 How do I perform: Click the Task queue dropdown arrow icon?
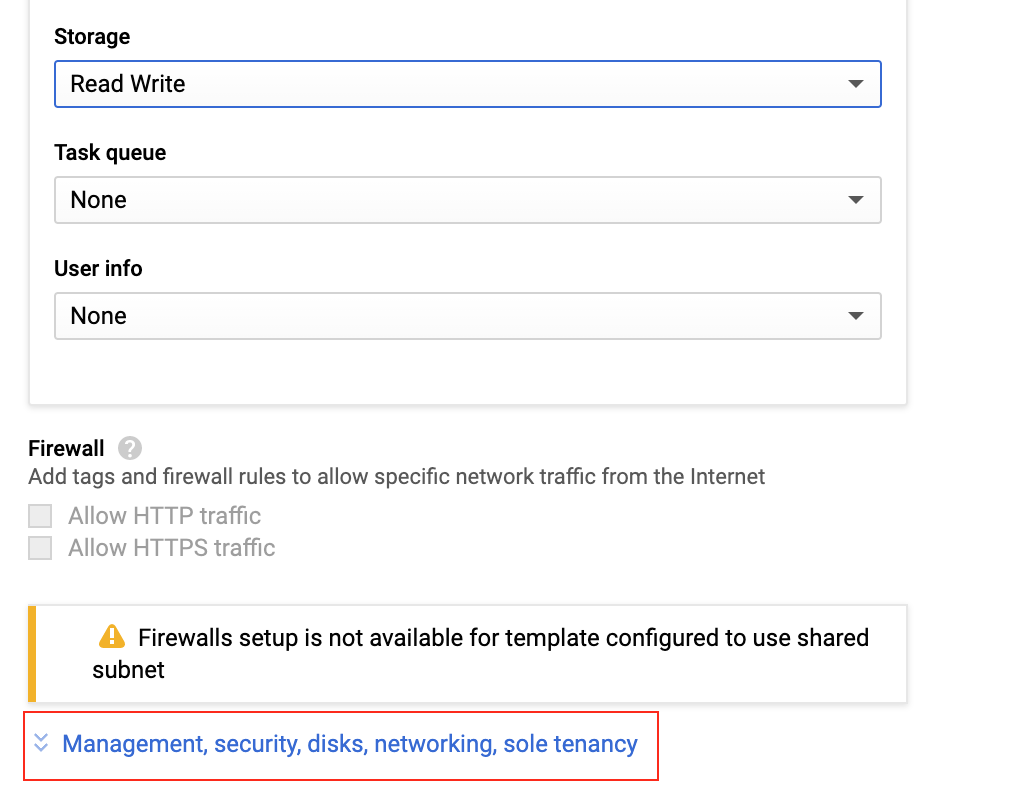point(856,200)
